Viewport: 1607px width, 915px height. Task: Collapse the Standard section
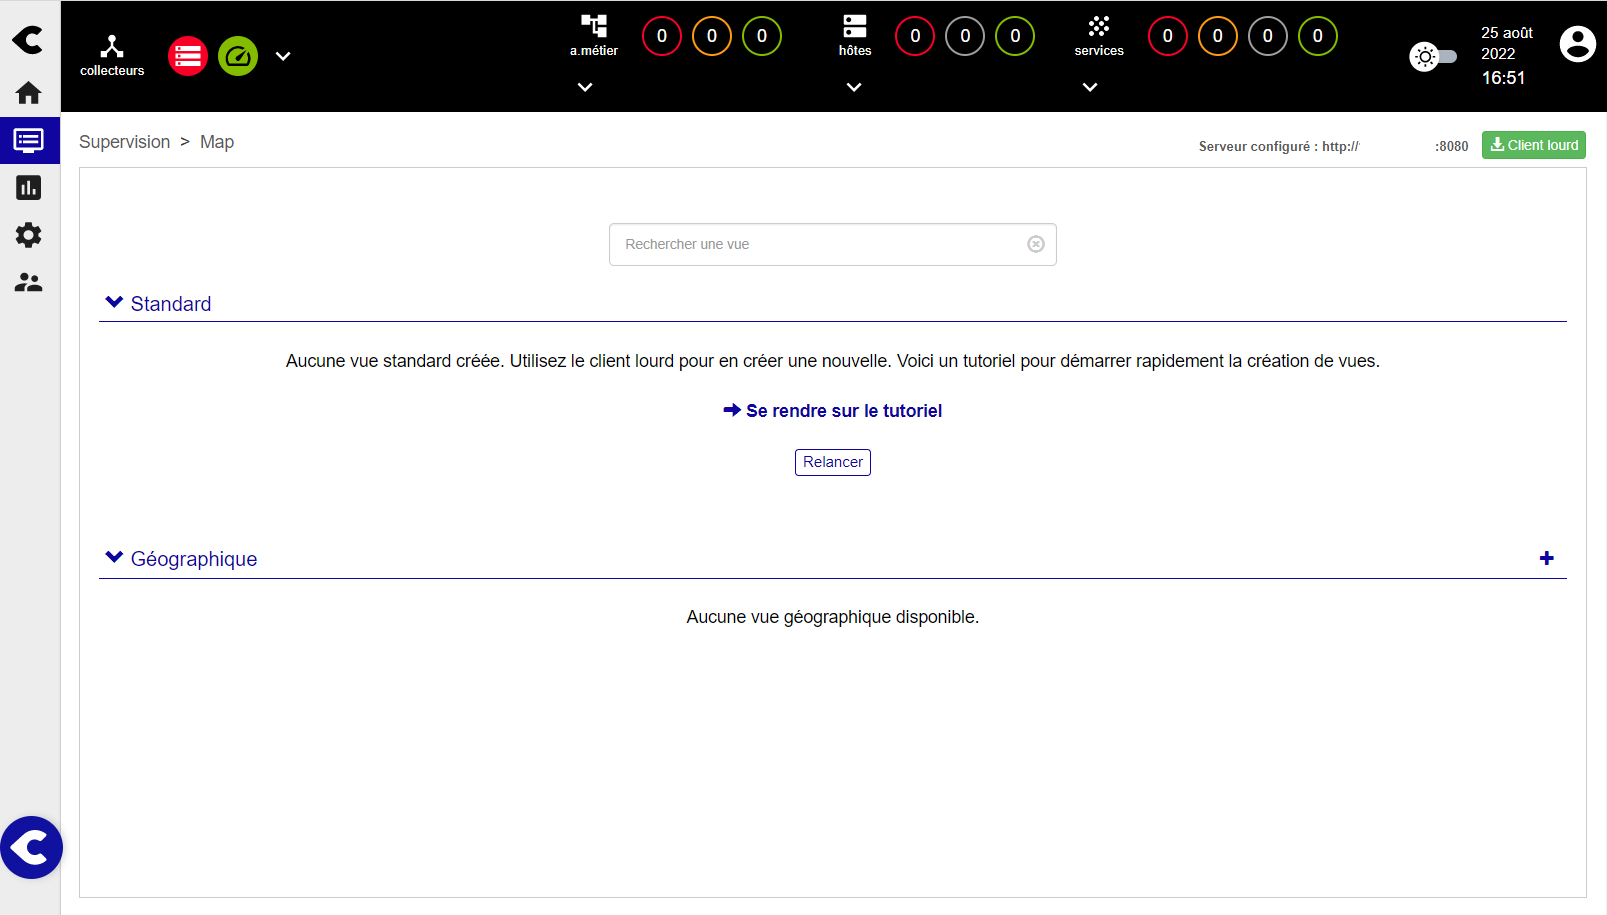(115, 303)
